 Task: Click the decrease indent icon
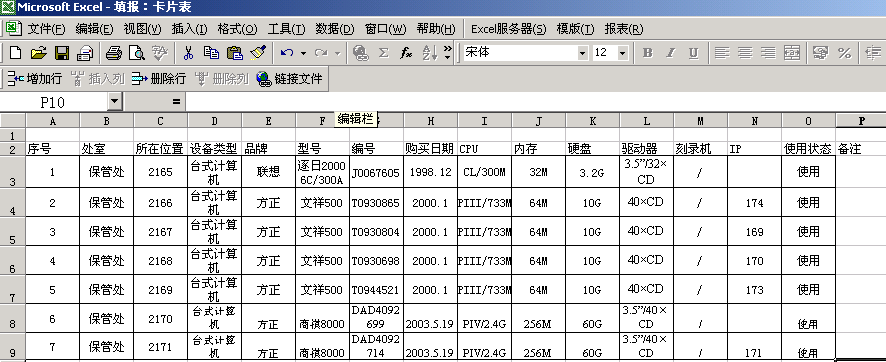click(873, 53)
